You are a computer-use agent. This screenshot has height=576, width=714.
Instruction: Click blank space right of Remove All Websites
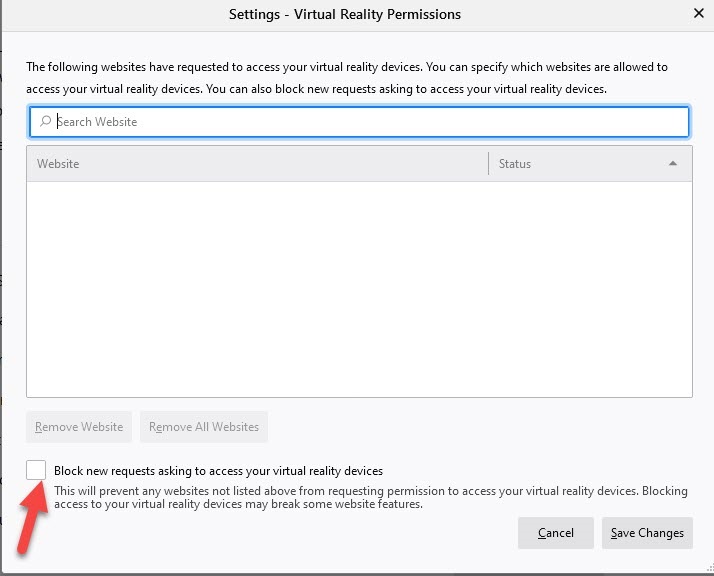480,427
